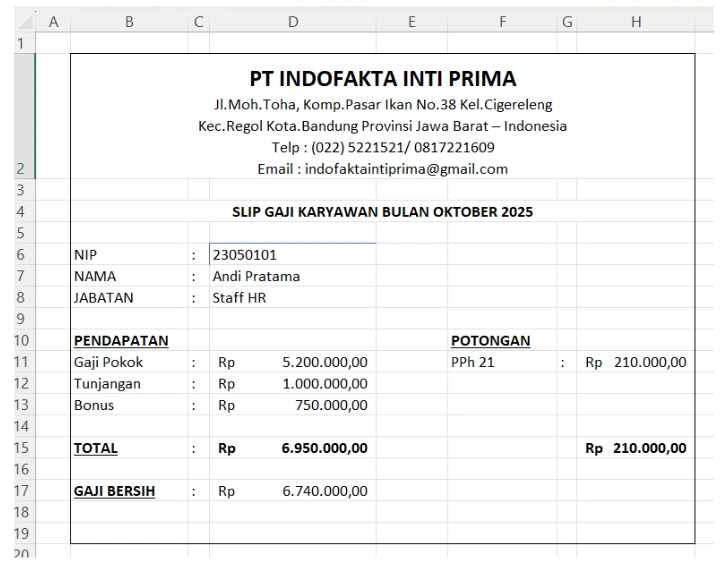Screen dimensions: 728x566
Task: Select the PENDAPATAN heading cell
Action: tap(129, 340)
